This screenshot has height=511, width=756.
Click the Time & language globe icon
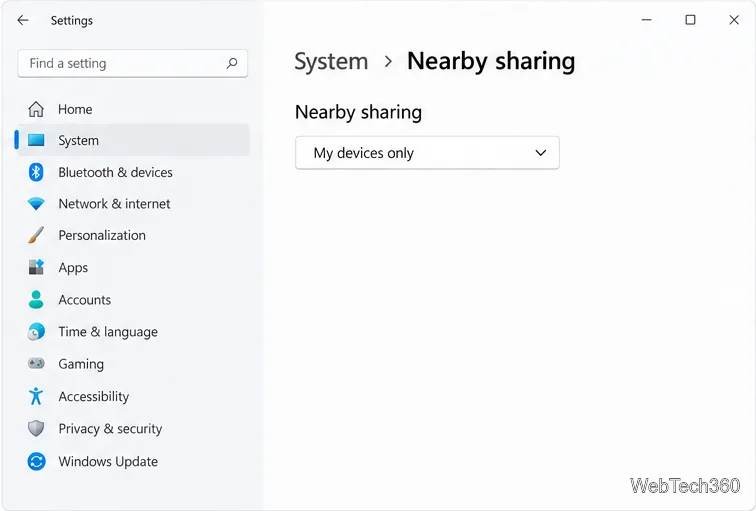pos(36,332)
